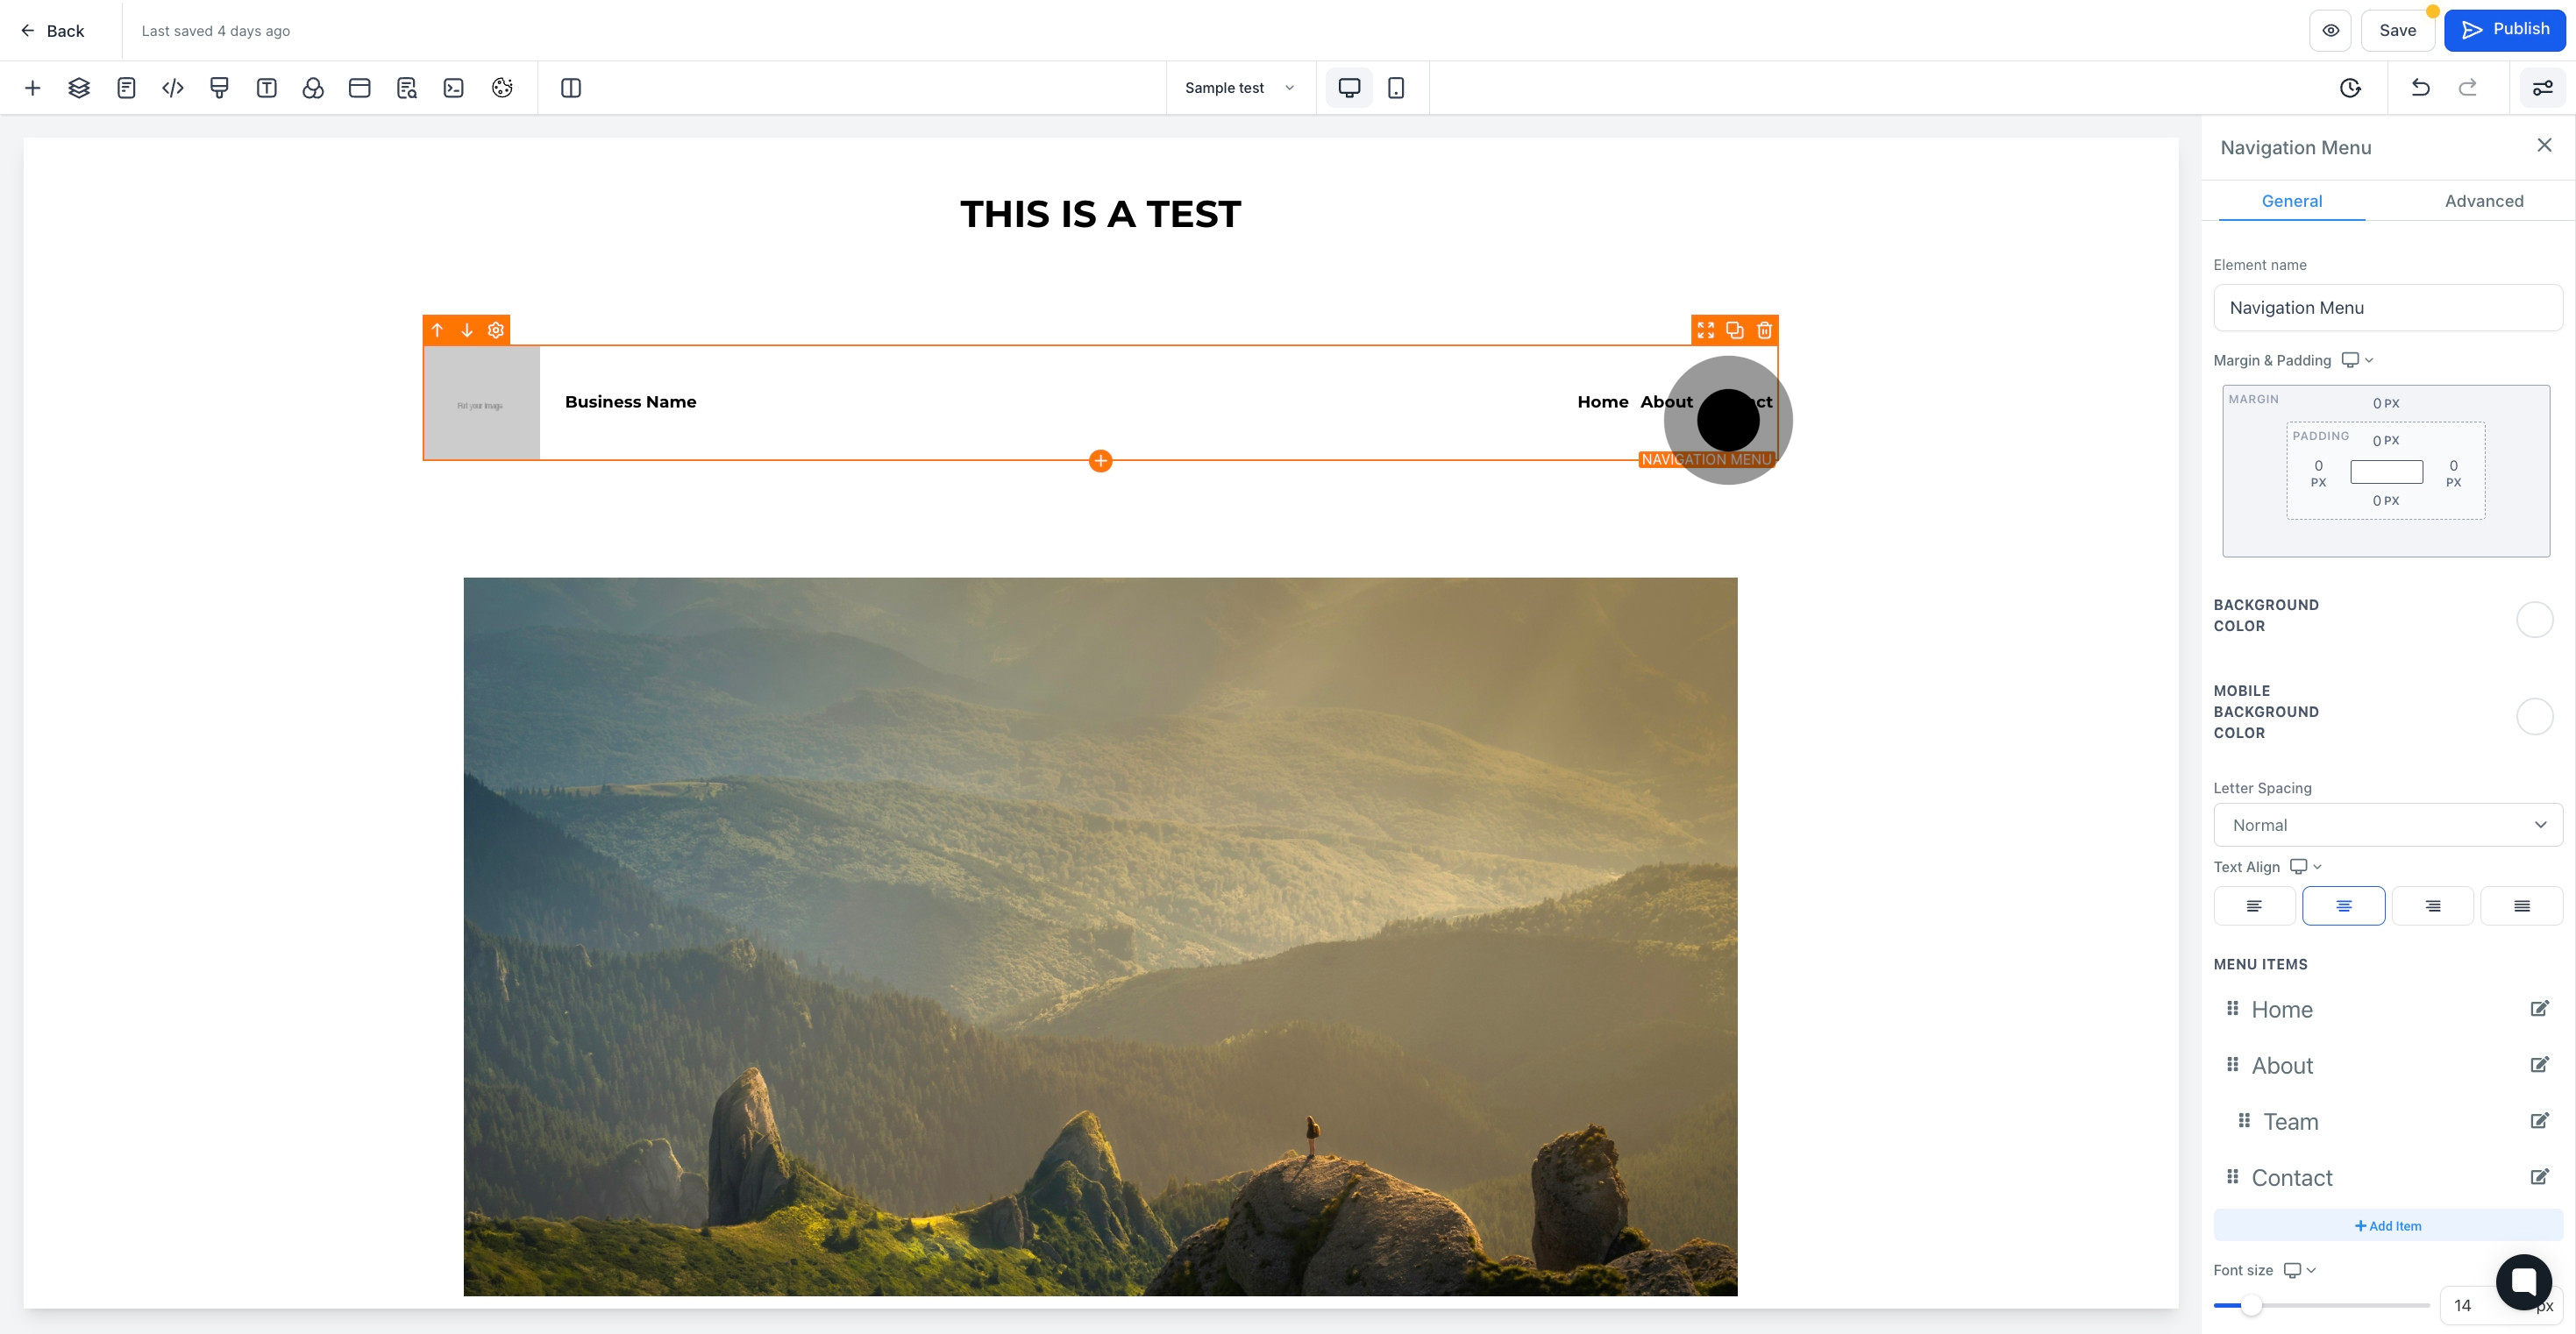This screenshot has height=1334, width=2576.
Task: Go Back to previous screen
Action: point(52,31)
